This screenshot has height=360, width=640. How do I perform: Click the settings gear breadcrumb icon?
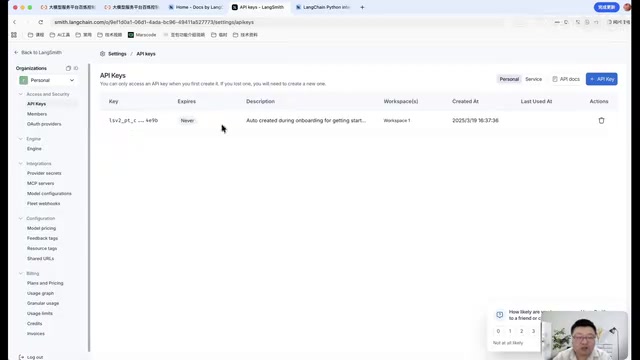(102, 54)
